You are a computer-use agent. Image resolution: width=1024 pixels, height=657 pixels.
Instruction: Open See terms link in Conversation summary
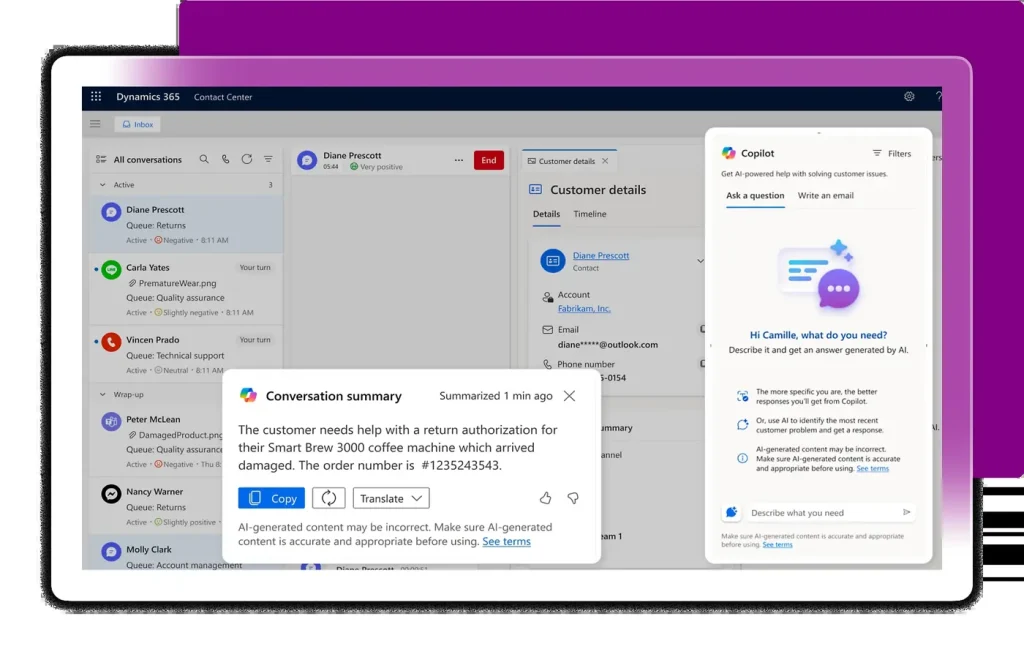[506, 541]
